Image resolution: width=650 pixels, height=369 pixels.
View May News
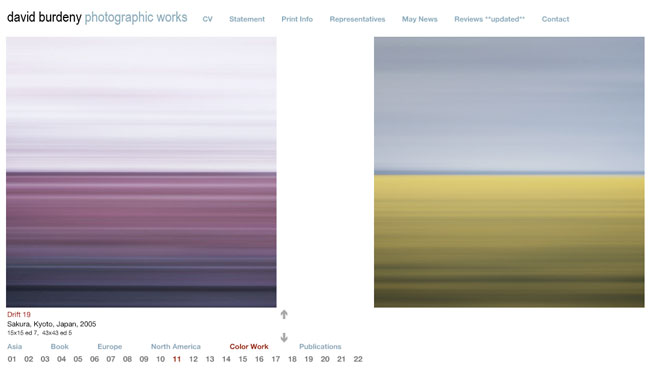point(420,19)
